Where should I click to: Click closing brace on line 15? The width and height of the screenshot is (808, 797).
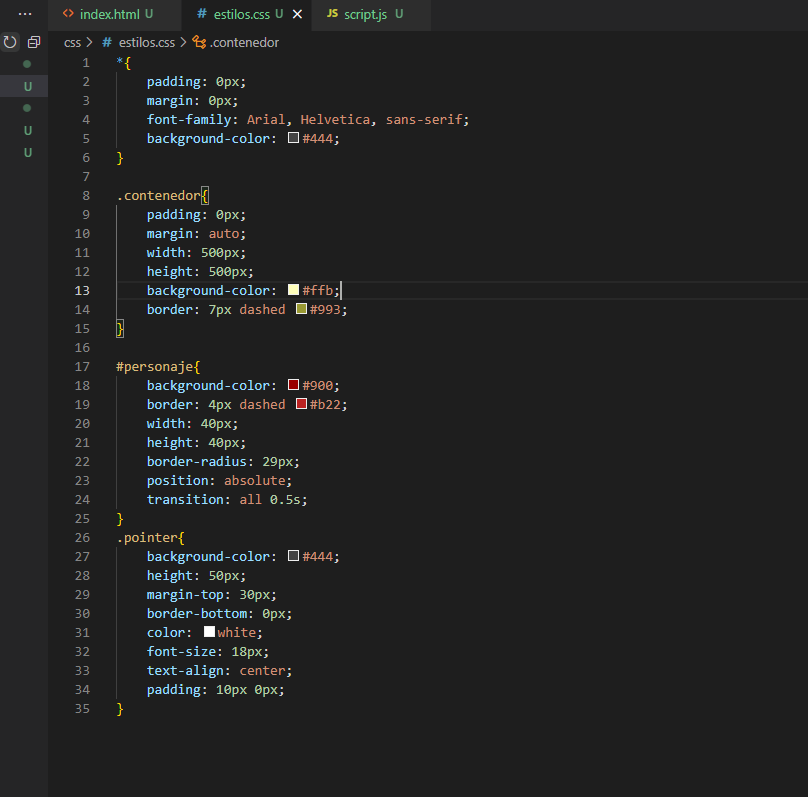pos(120,328)
